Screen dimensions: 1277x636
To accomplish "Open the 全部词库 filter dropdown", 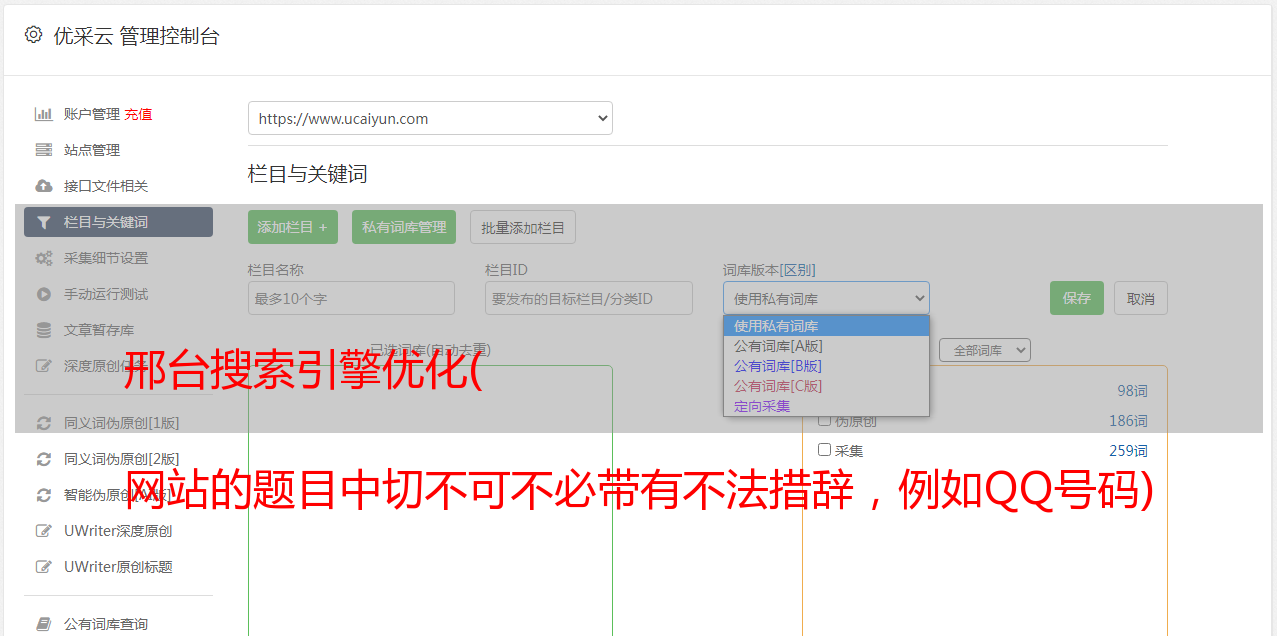I will (984, 350).
